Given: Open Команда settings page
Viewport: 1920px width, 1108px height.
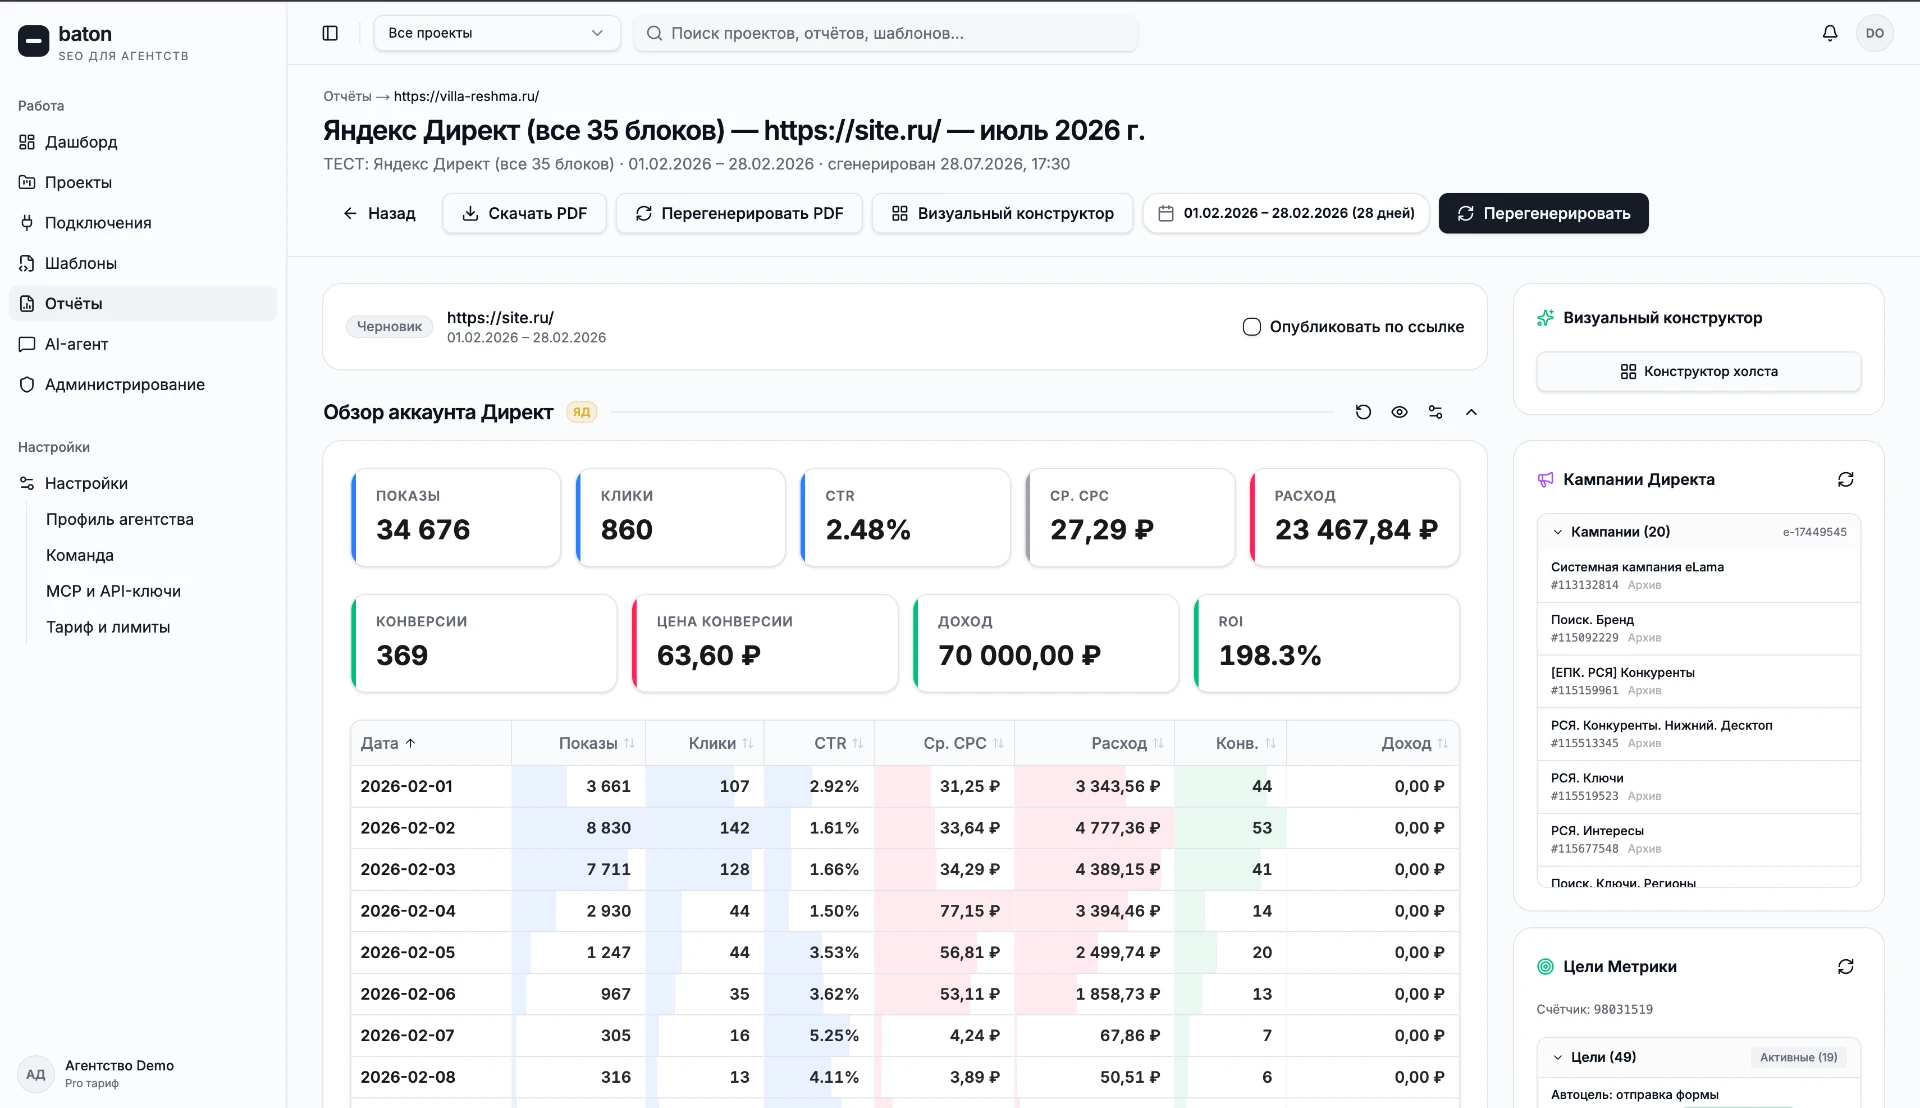Looking at the screenshot, I should 80,555.
